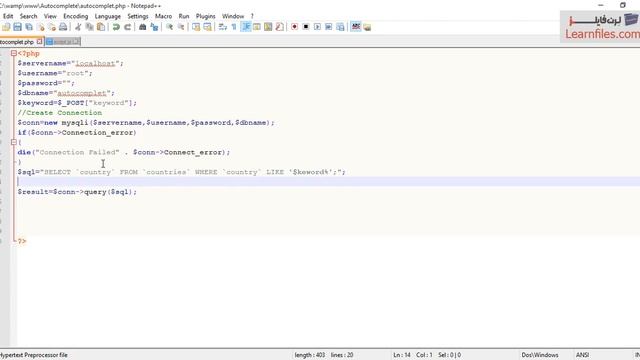Toggle synchronized horizontal scrolling icon
The image size is (640, 360).
(207, 27)
